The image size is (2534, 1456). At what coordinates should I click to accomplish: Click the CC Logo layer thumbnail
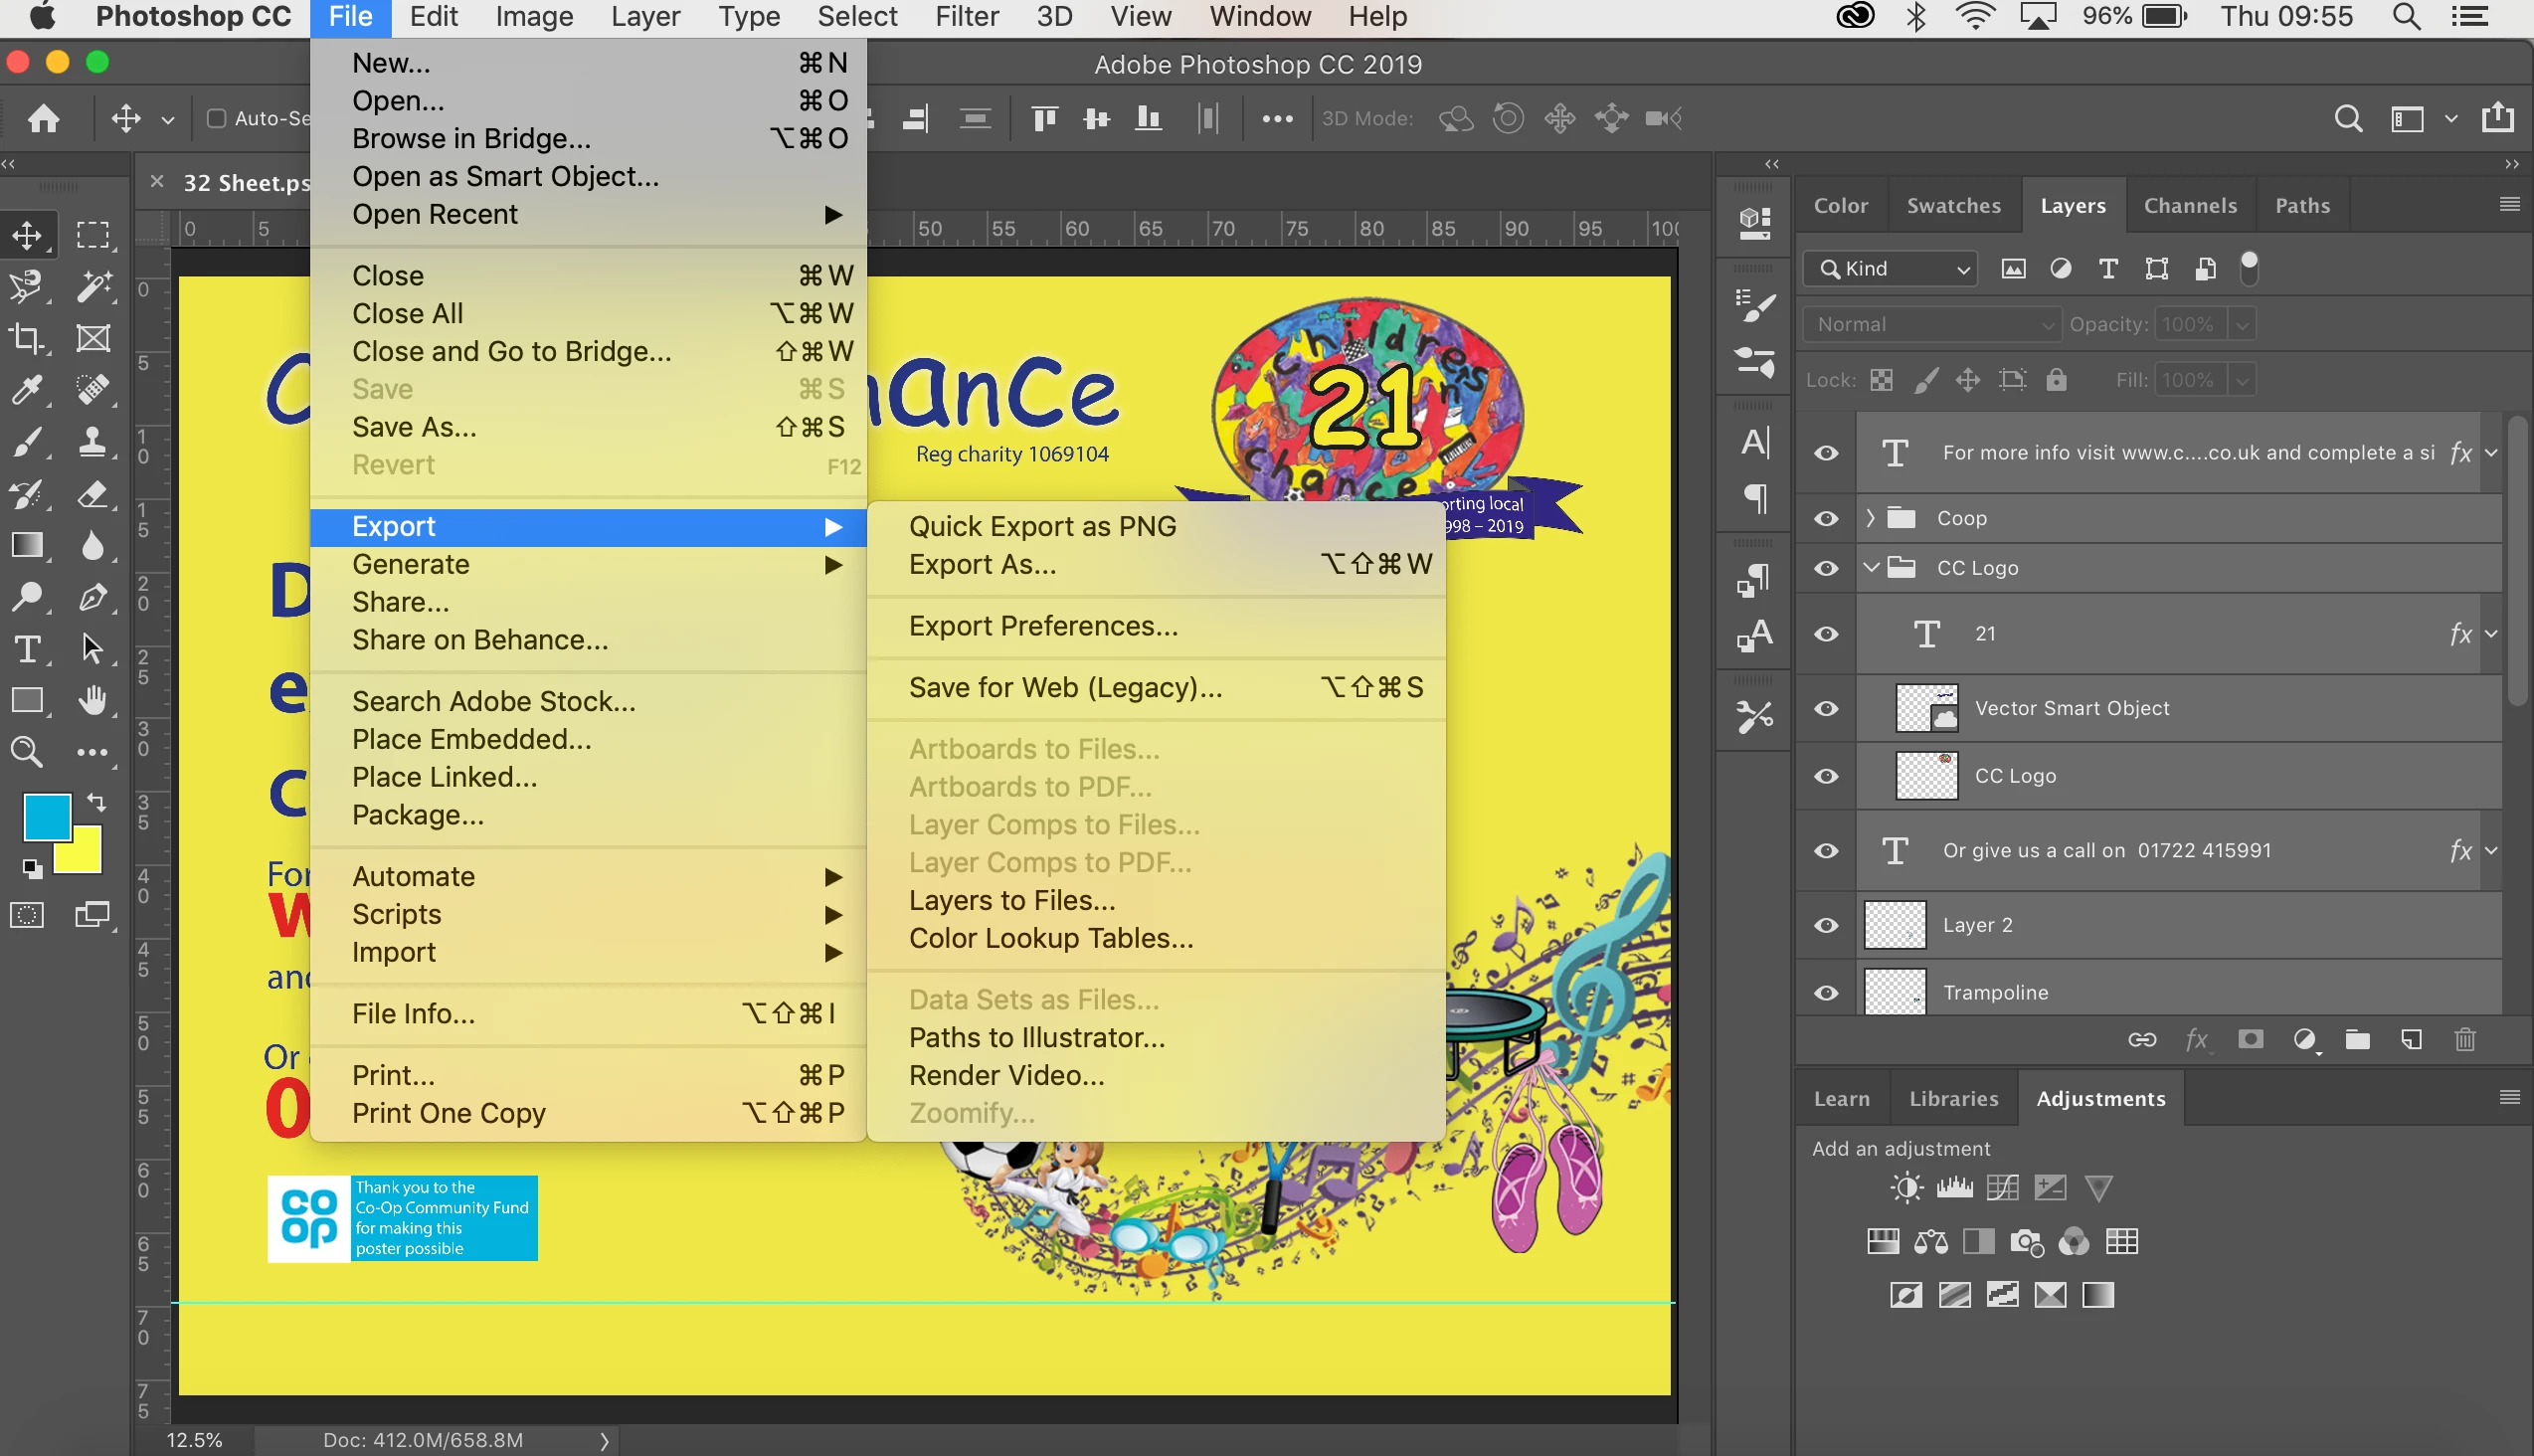pyautogui.click(x=1926, y=776)
